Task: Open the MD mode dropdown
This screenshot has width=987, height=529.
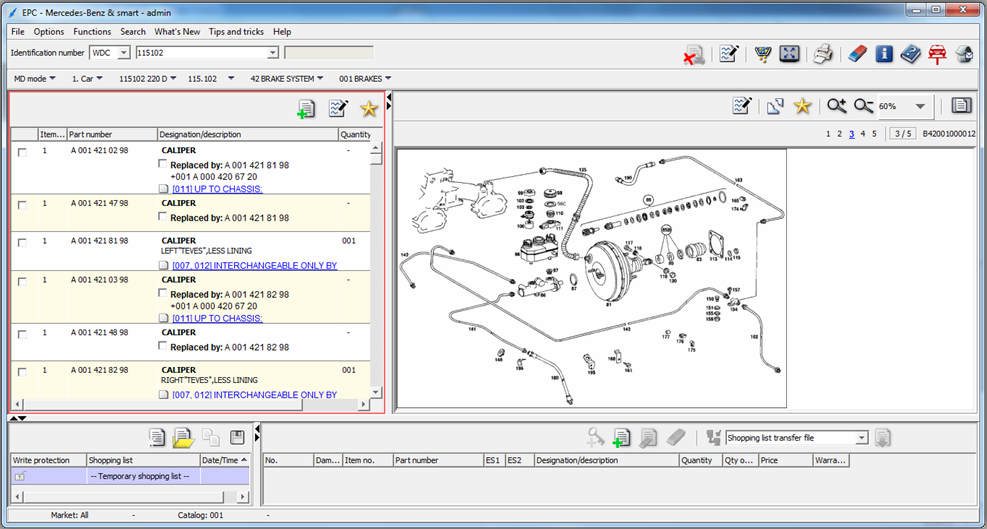Action: pos(35,79)
